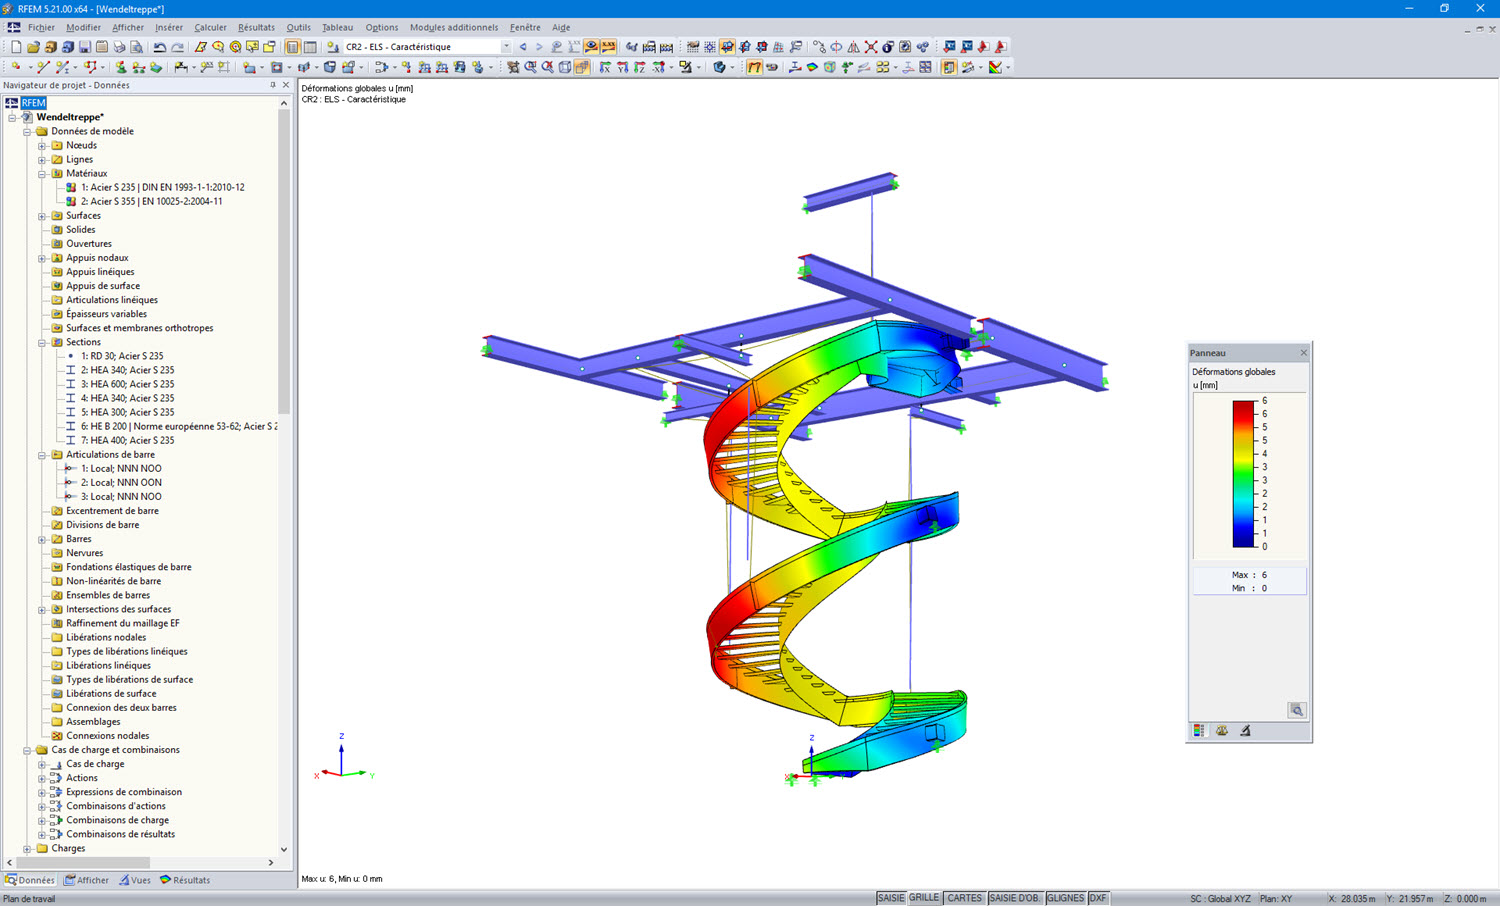Activate the zoom magnifier toolbar icon
The image size is (1500, 906).
pos(529,68)
